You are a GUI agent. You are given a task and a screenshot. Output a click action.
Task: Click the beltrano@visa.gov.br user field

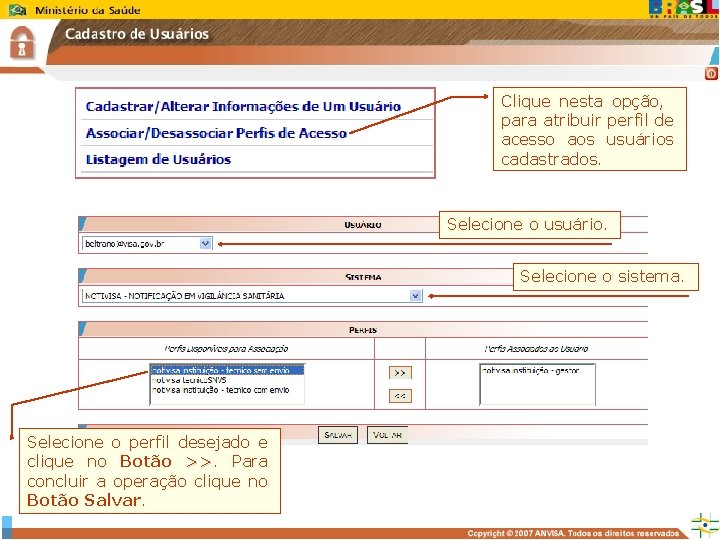click(147, 243)
